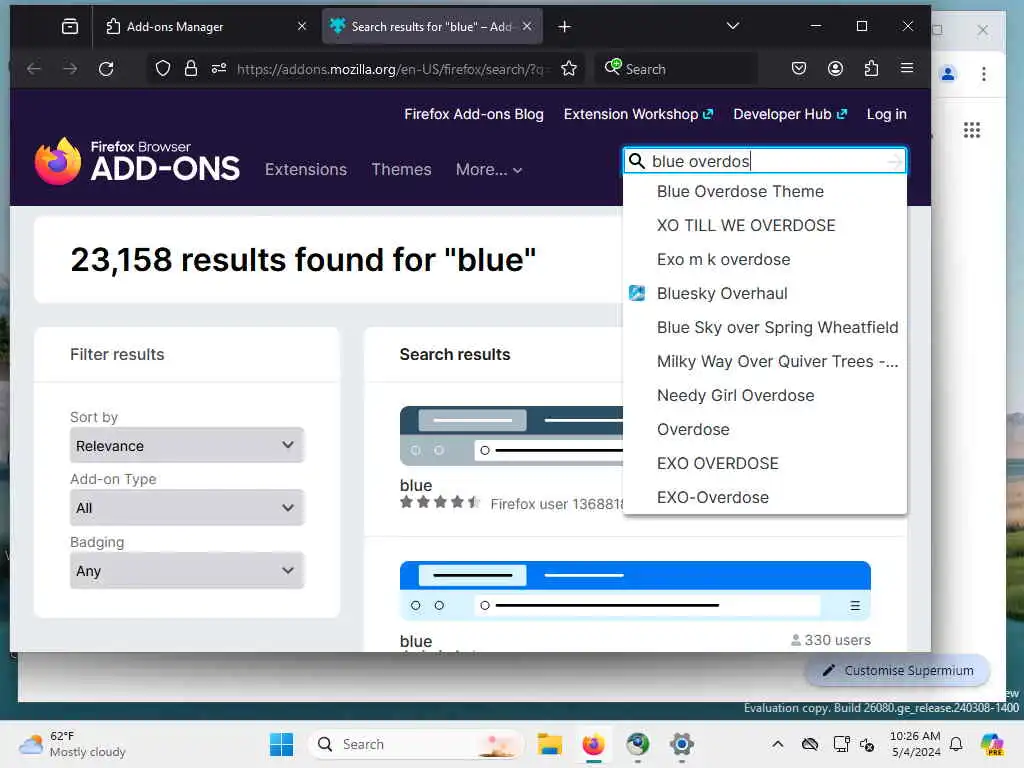Select the EXO OVERDOSE uppercase suggestion

pyautogui.click(x=765, y=463)
